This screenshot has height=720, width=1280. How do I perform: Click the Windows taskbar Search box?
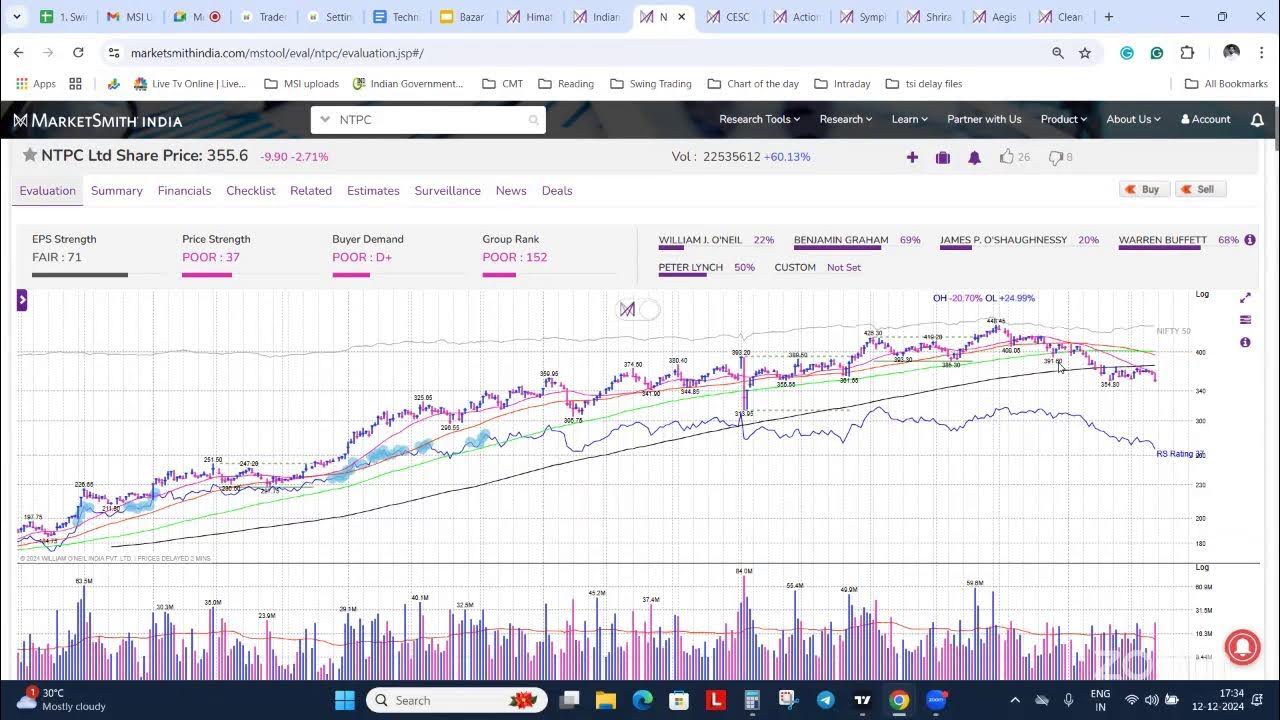click(455, 700)
